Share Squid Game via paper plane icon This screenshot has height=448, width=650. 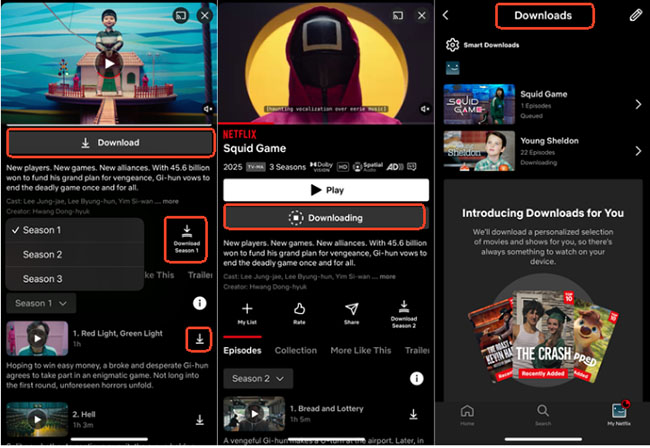352,314
